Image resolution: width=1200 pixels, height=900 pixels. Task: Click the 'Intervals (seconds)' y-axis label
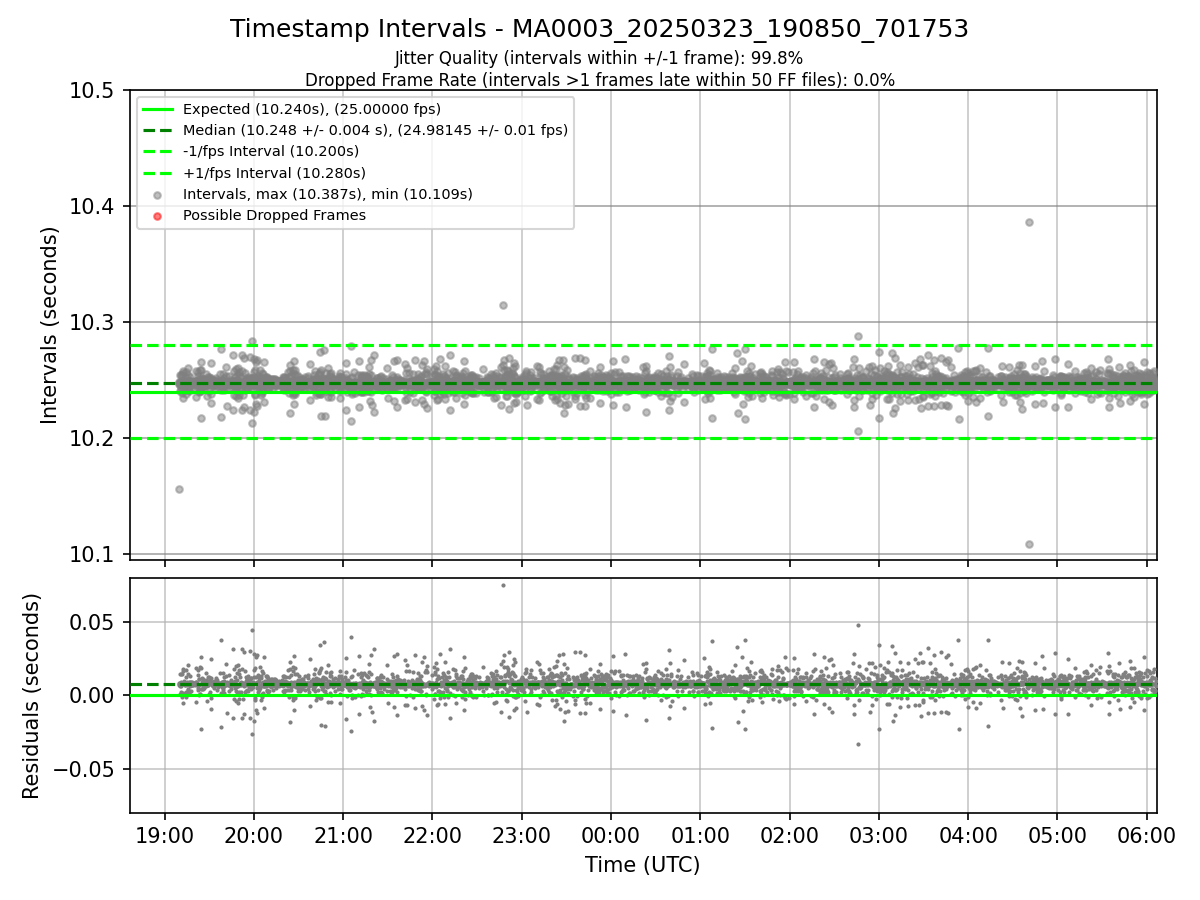pyautogui.click(x=50, y=324)
